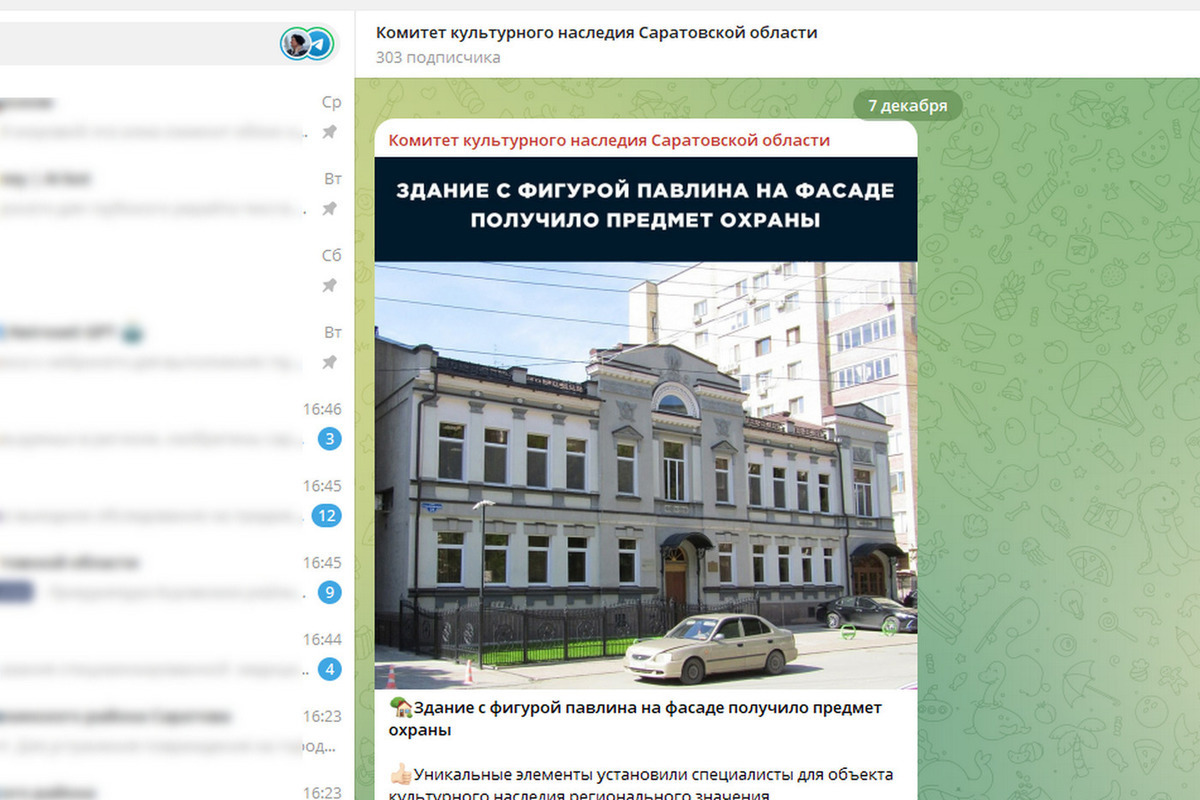Open the account avatar in the sidebar header

(x=296, y=44)
